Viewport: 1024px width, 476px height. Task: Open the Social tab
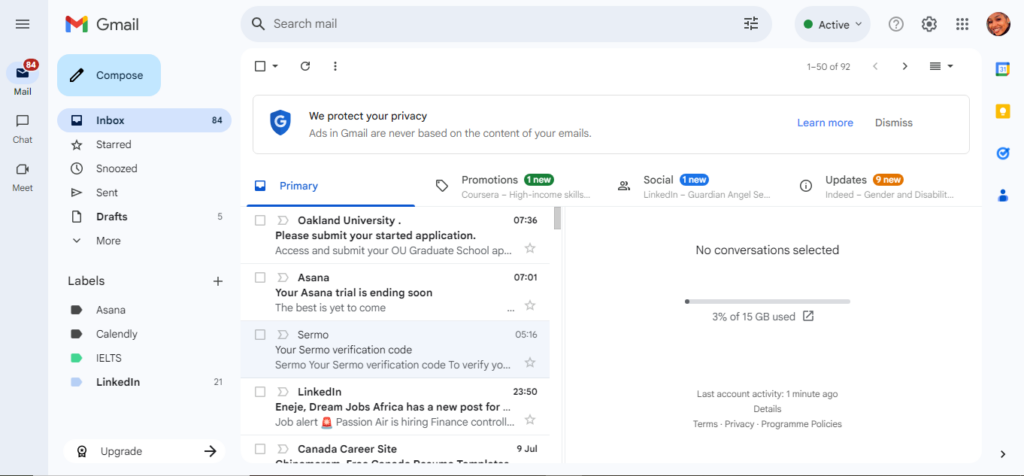coord(694,186)
